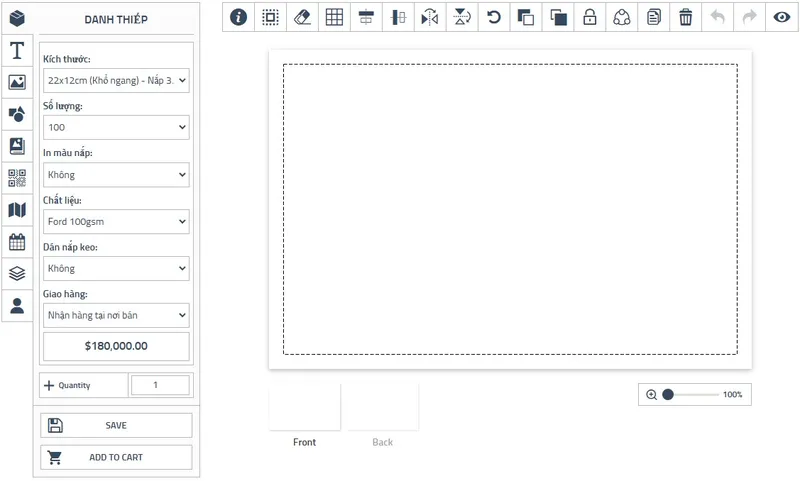
Task: Click the Quantity input field showing 1
Action: pyautogui.click(x=160, y=385)
